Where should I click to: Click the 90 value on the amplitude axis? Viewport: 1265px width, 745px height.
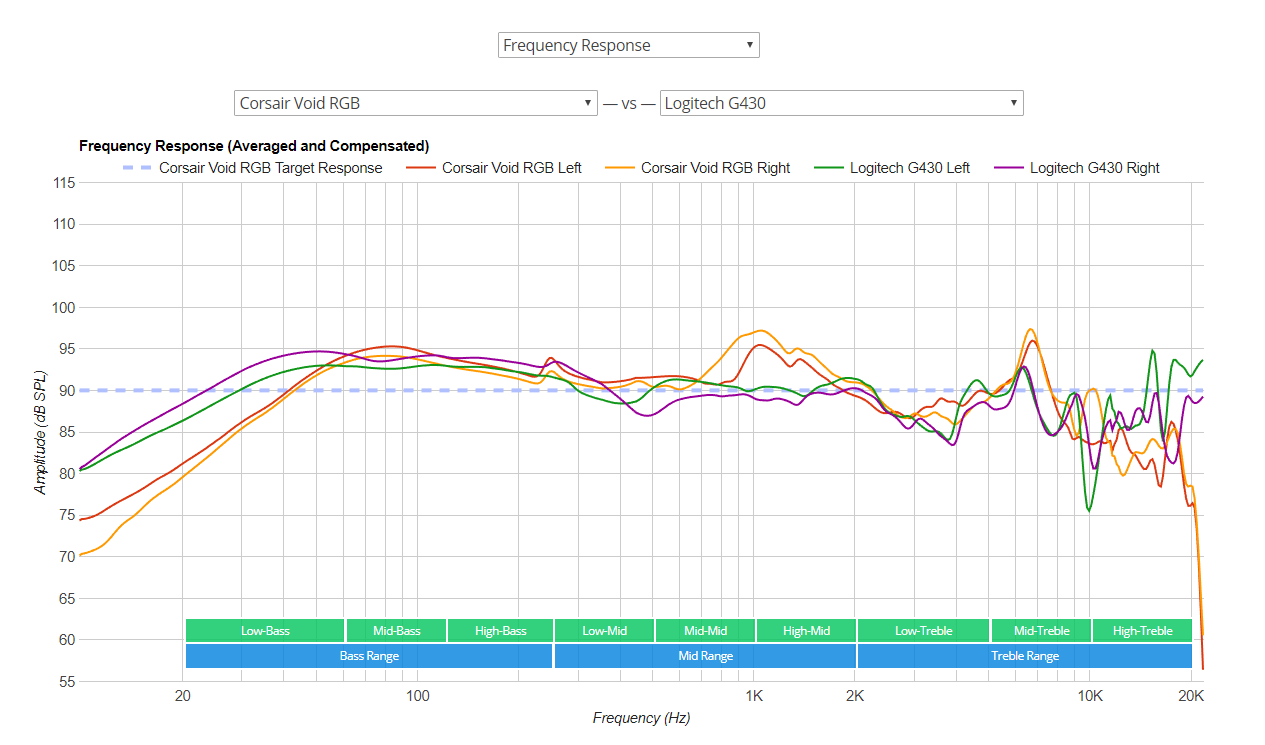point(68,391)
